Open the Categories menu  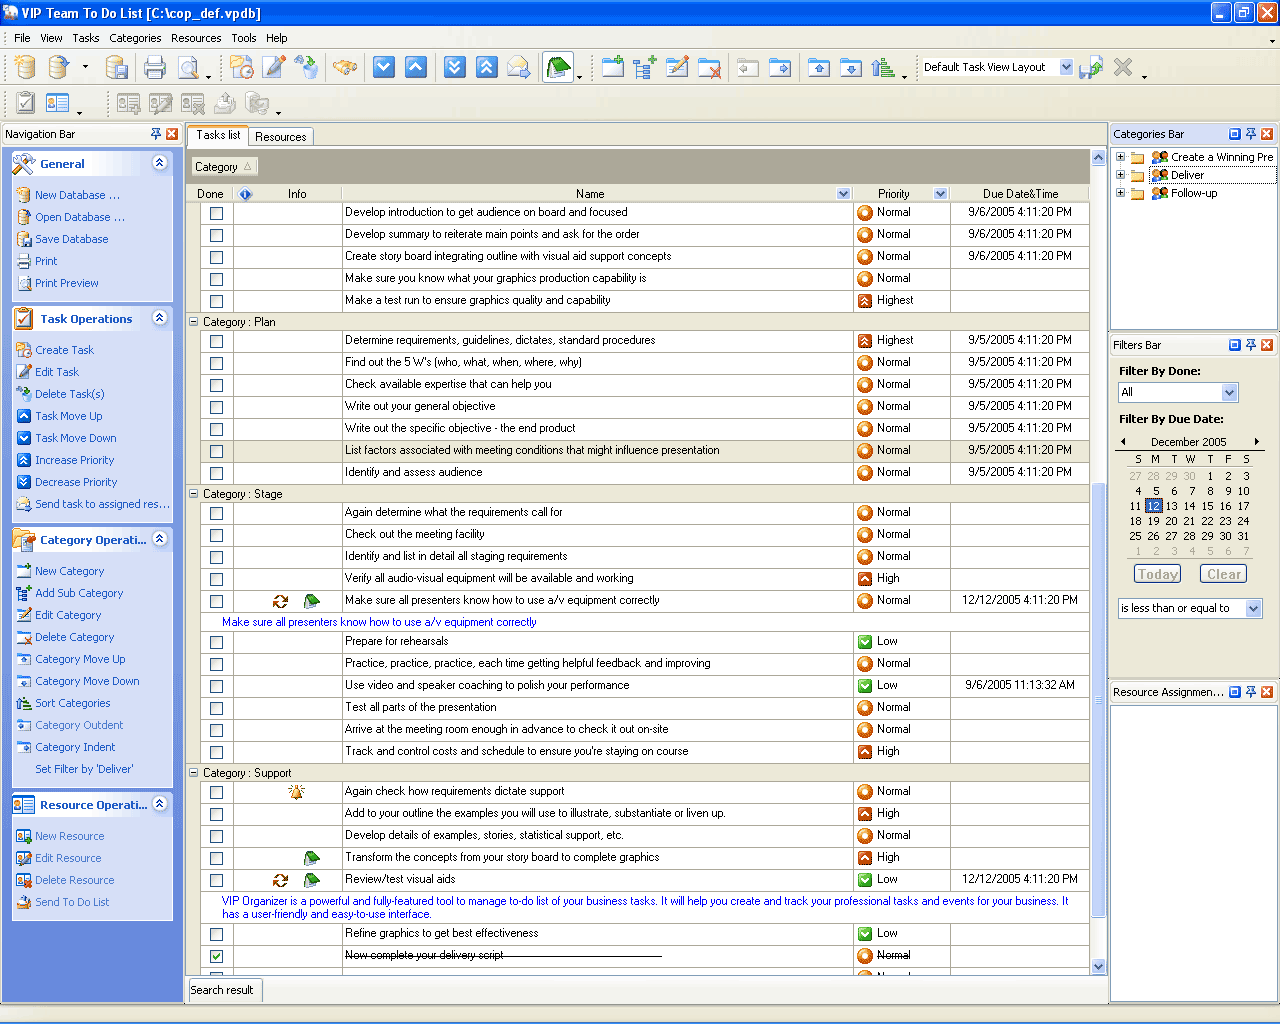(x=135, y=38)
